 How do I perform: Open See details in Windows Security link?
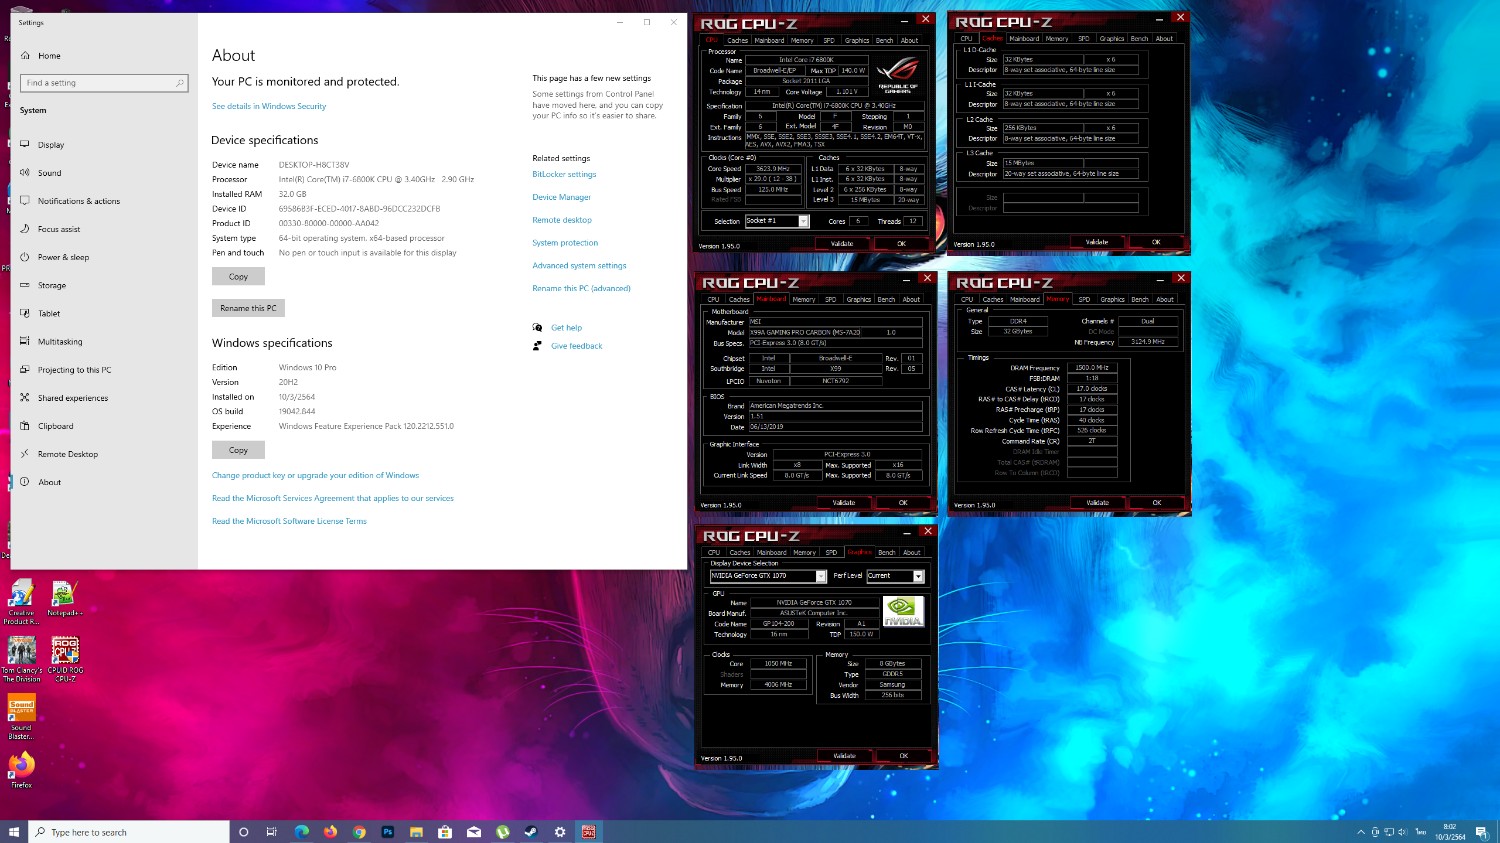click(x=269, y=106)
